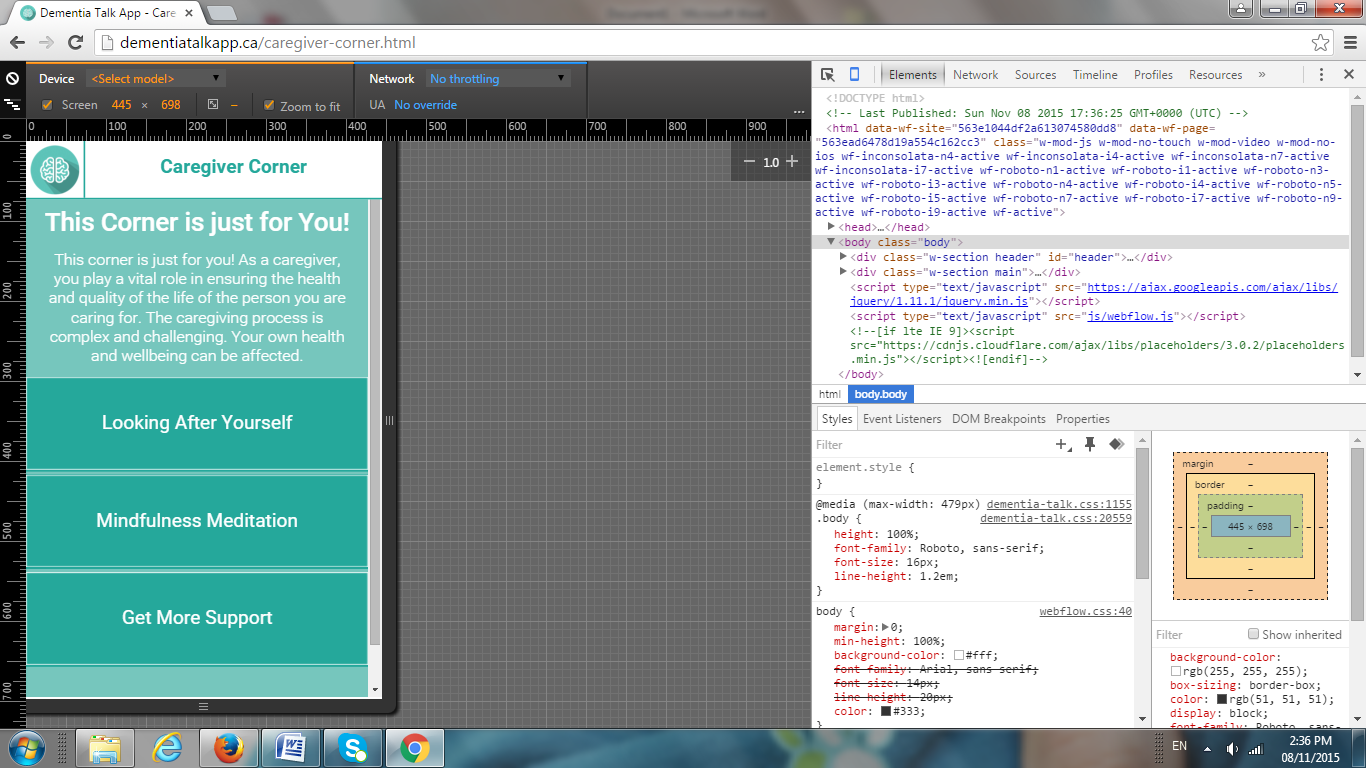The image size is (1366, 768).
Task: Click Looking After Yourself button
Action: click(197, 423)
